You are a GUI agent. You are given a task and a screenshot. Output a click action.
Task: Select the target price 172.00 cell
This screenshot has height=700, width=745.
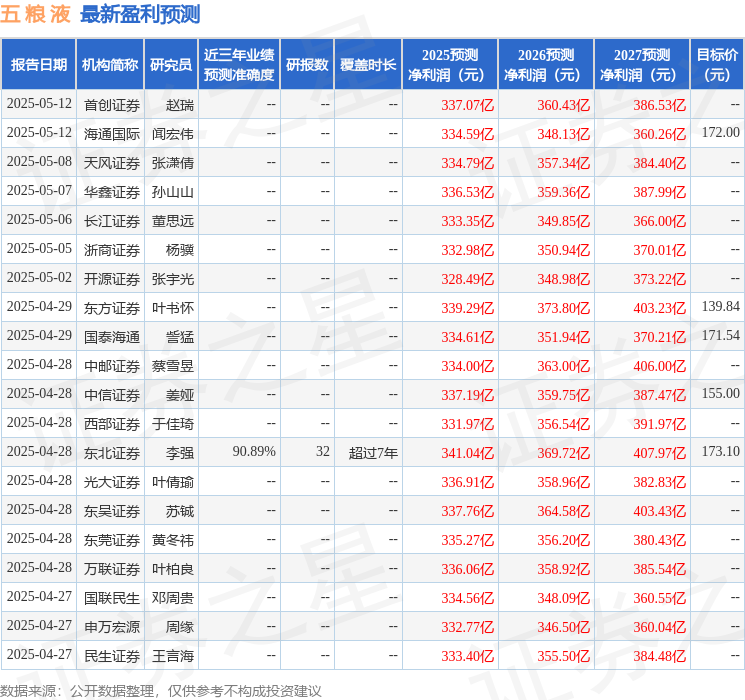pyautogui.click(x=721, y=133)
